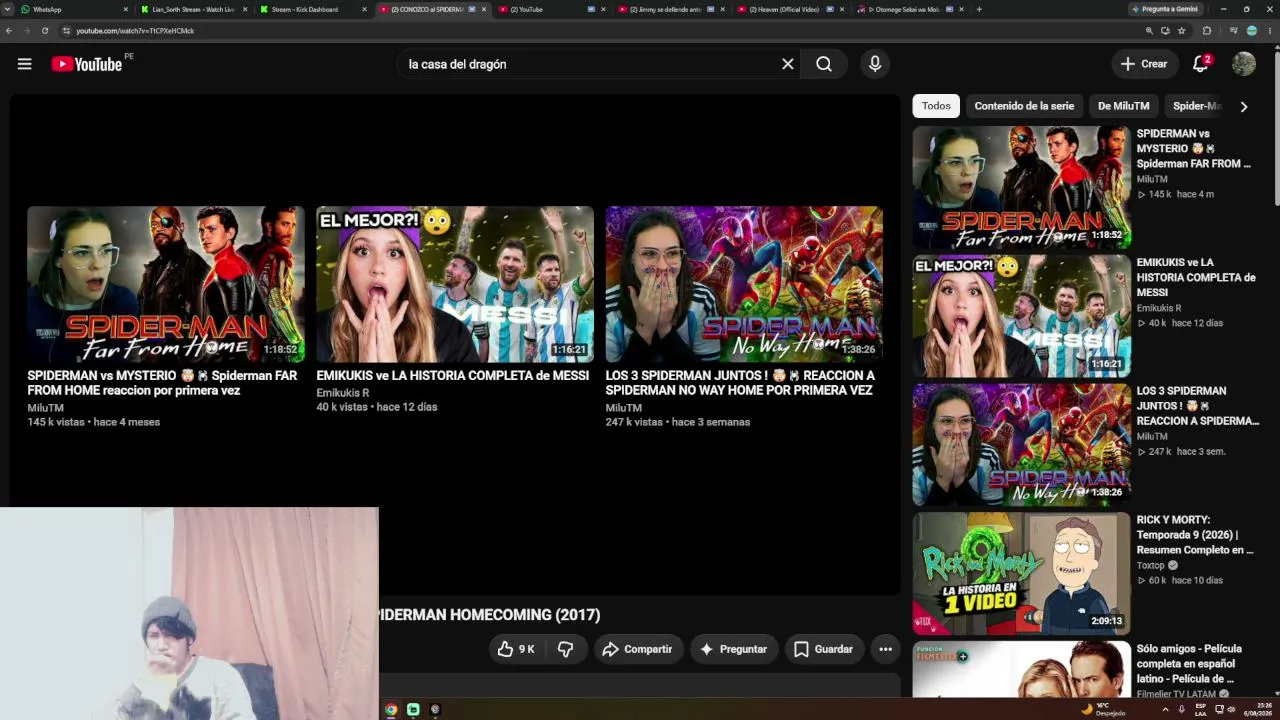This screenshot has height=720, width=1280.
Task: Select the 'Todos' filter chip
Action: point(936,106)
